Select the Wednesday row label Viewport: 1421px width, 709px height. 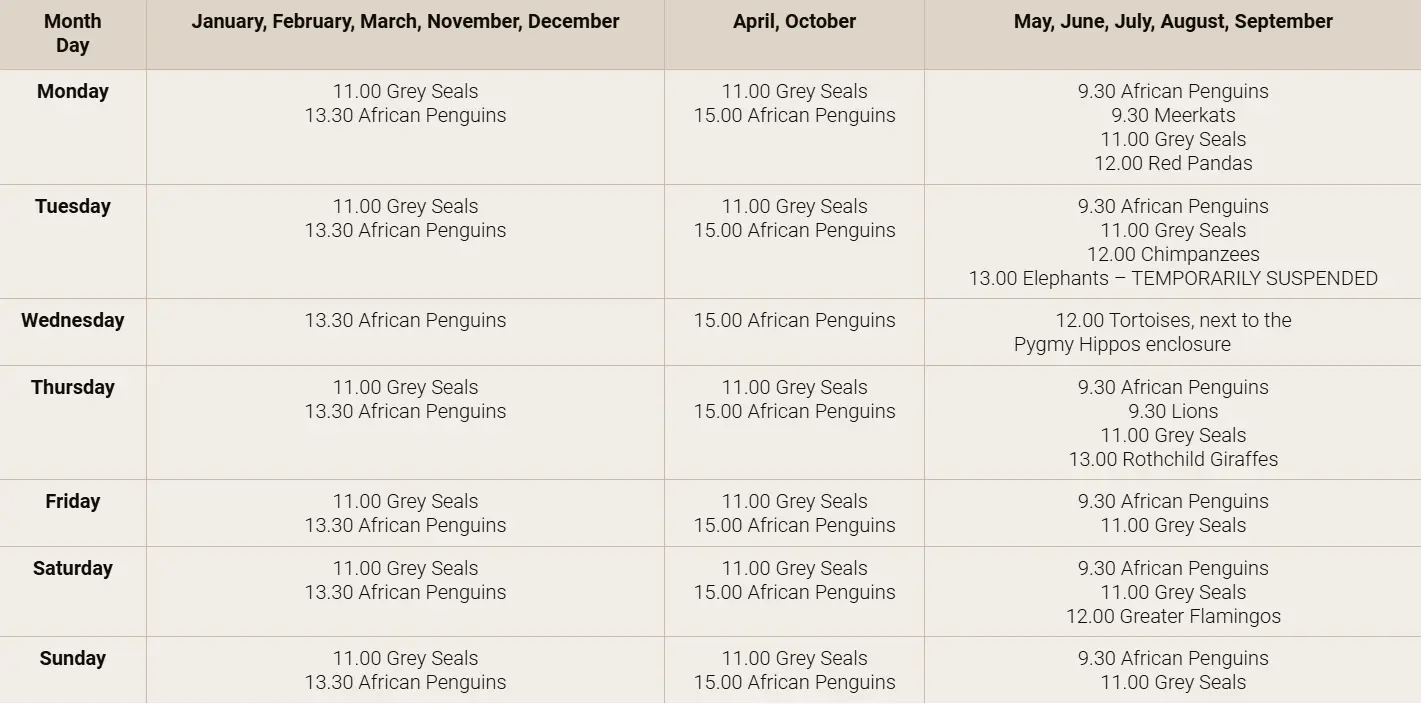click(73, 320)
